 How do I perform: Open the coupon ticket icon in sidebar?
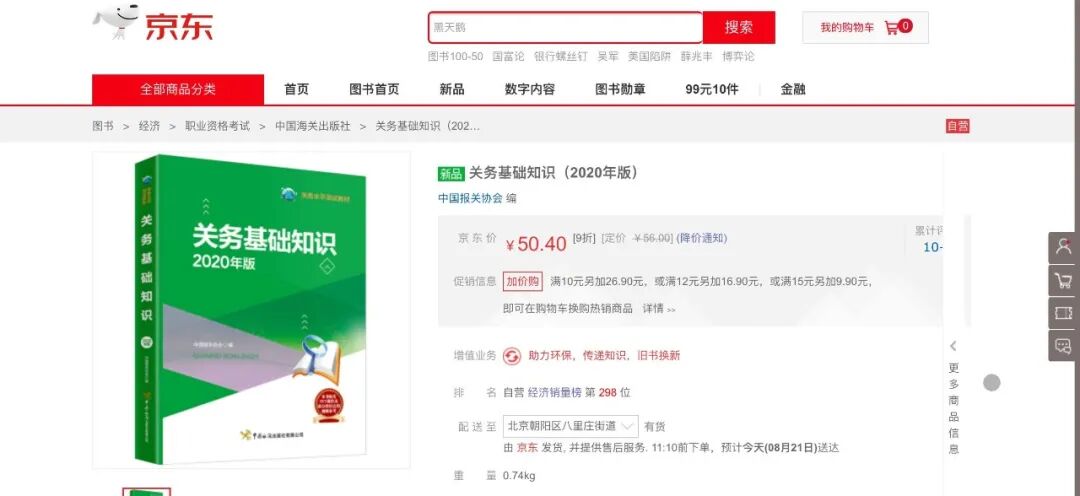[1063, 313]
